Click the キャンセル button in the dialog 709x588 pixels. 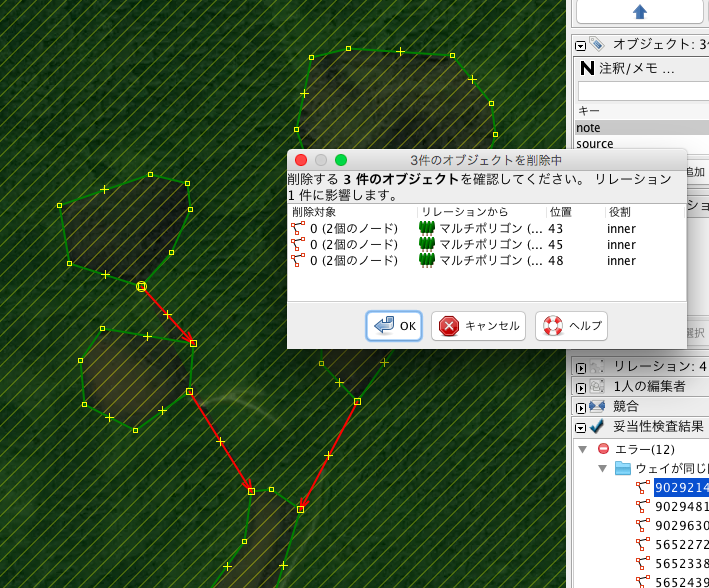tap(478, 326)
